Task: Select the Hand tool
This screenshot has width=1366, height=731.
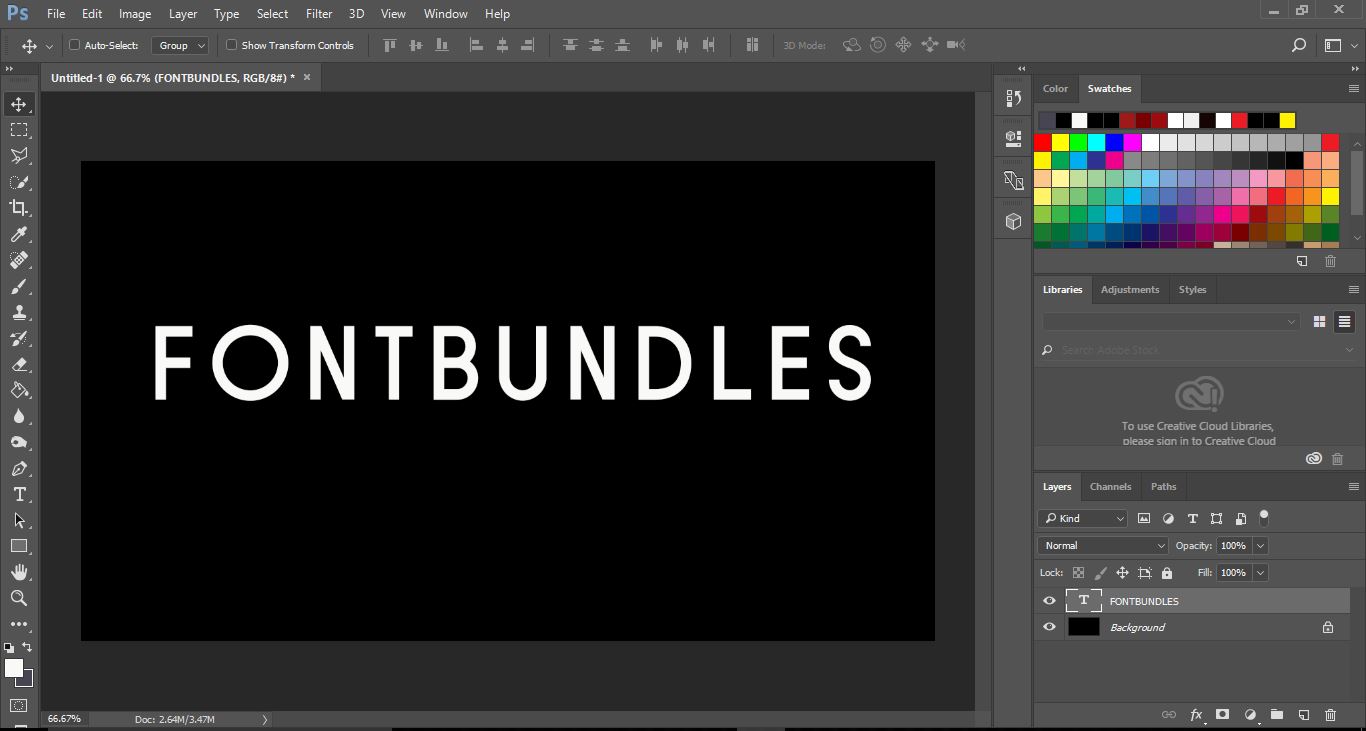Action: (x=19, y=572)
